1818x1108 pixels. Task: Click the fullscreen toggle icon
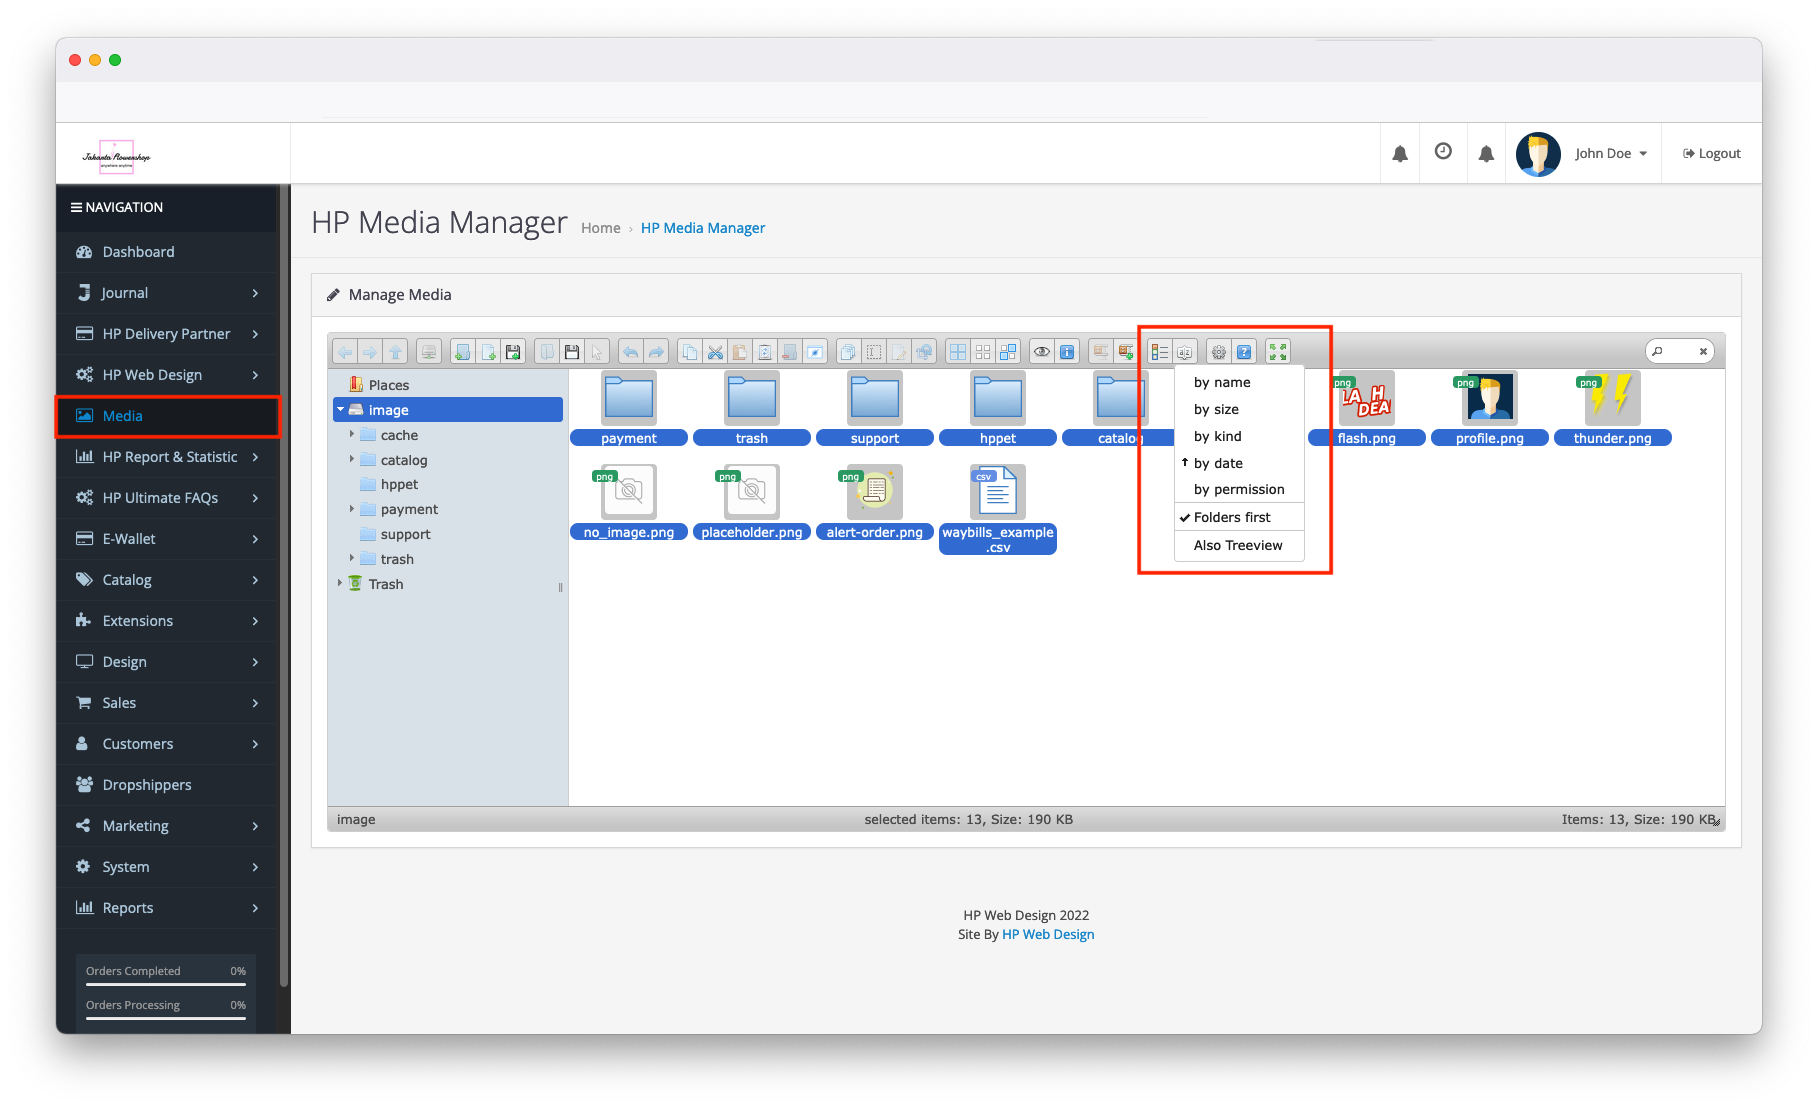1278,352
